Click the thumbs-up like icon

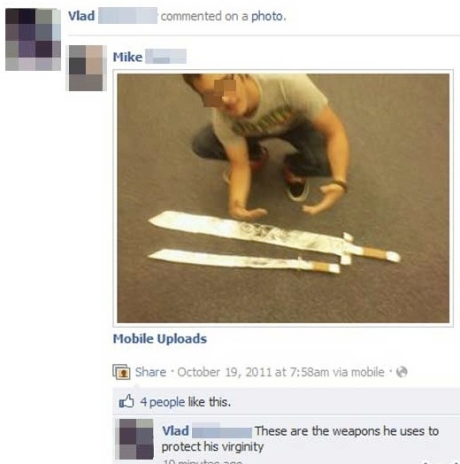(126, 401)
